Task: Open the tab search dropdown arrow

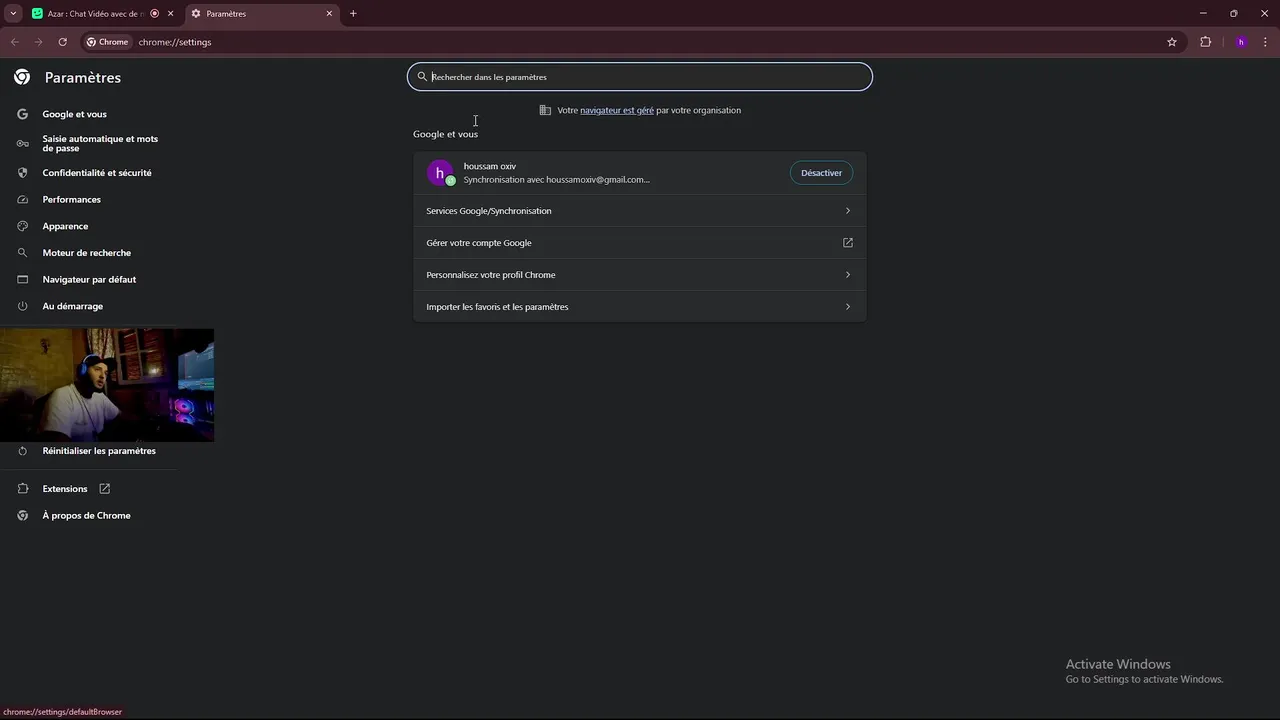Action: (x=13, y=14)
